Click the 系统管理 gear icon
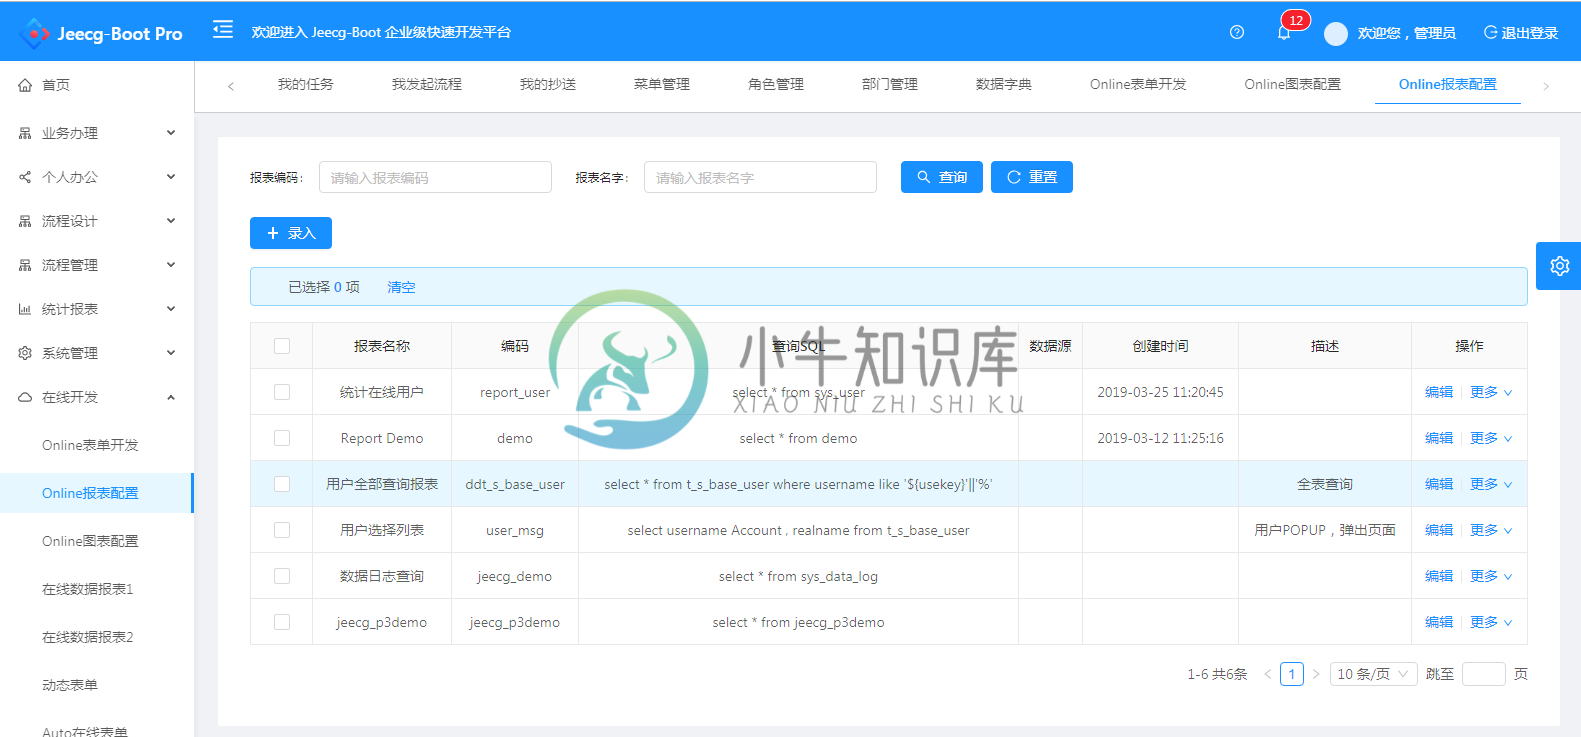 pos(25,353)
